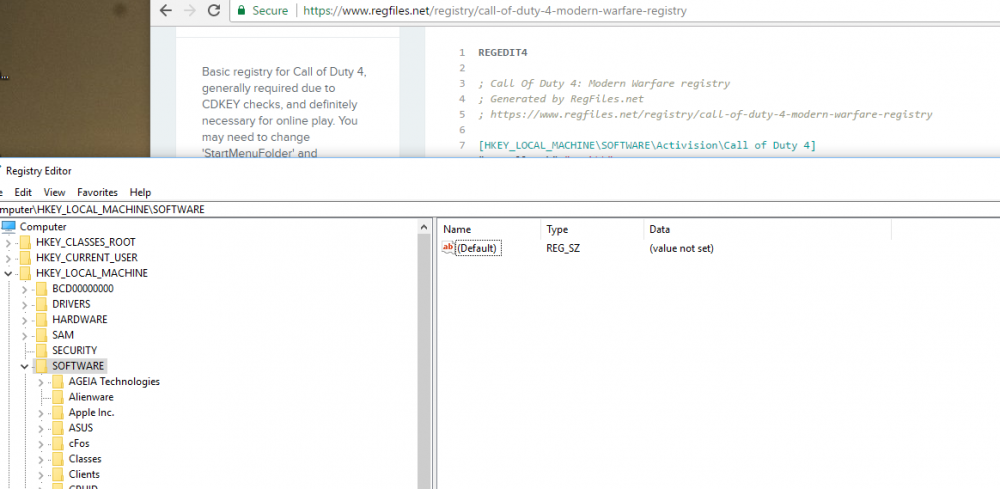Click the Computer icon in registry tree
Screen dimensions: 1000x489
pyautogui.click(x=9, y=227)
